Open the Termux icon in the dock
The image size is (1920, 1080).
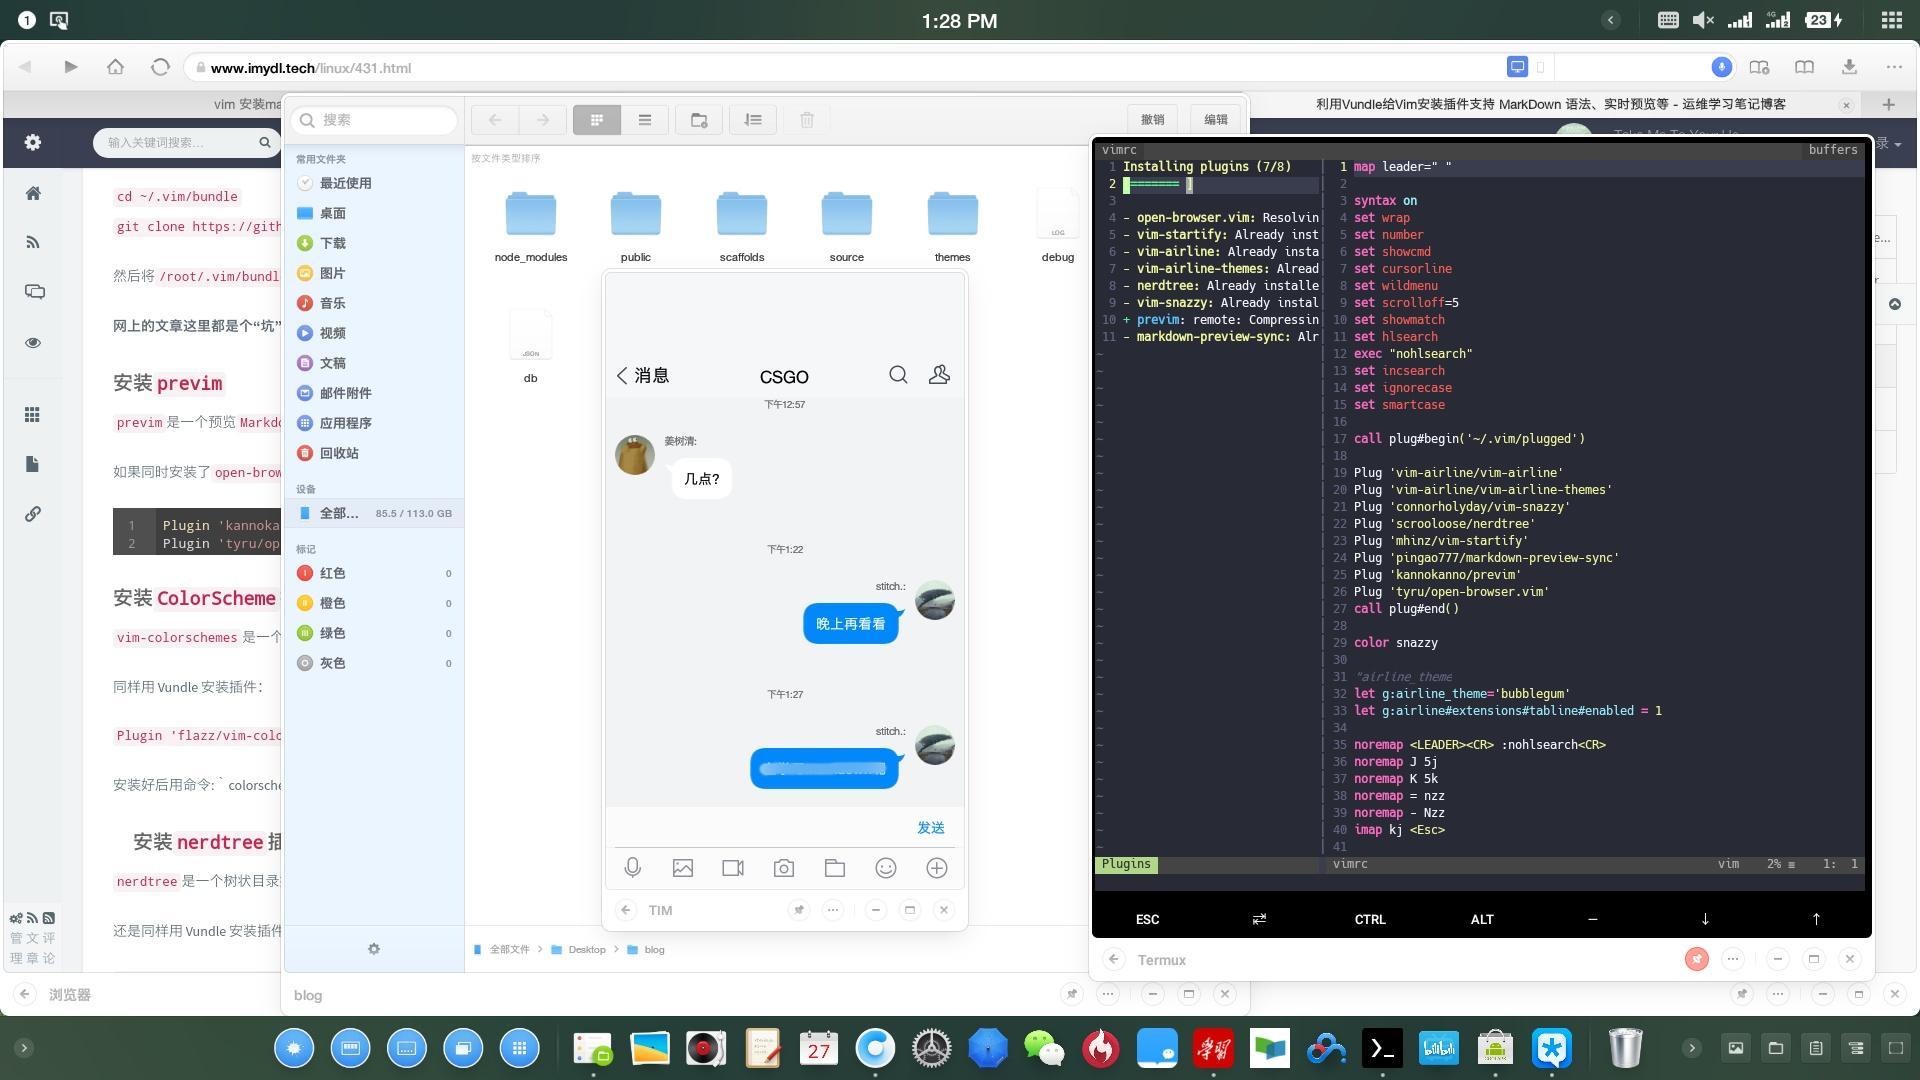[1382, 1048]
